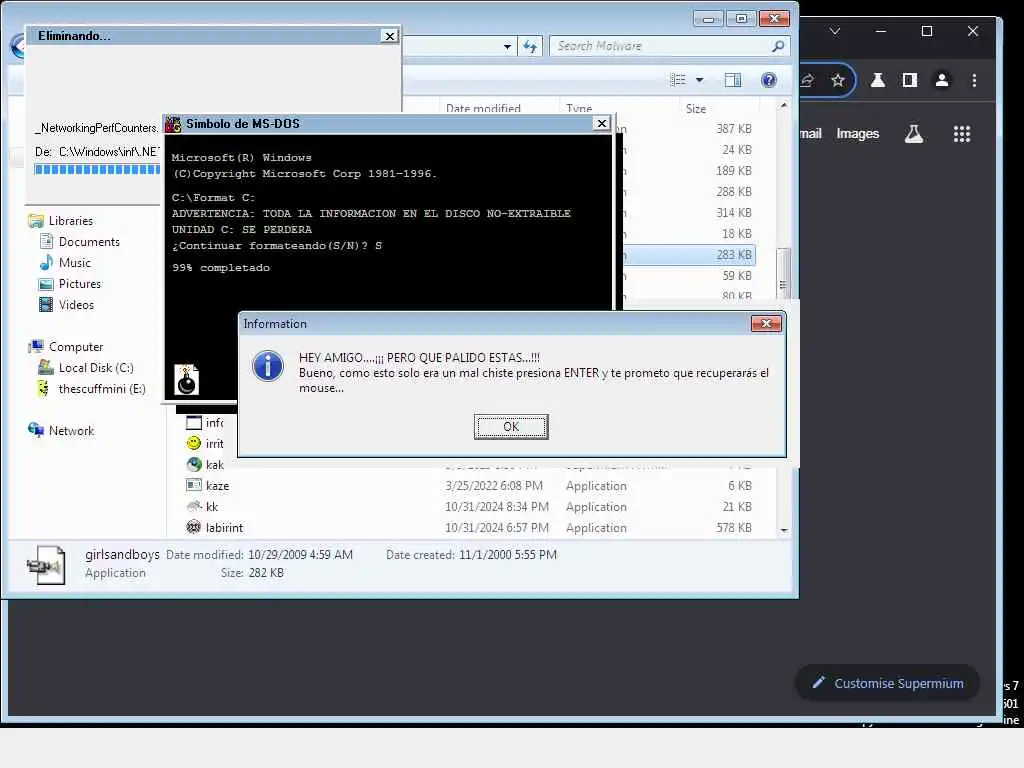Screen dimensions: 1024x768
Task: Click the kaze file icon
Action: click(193, 485)
